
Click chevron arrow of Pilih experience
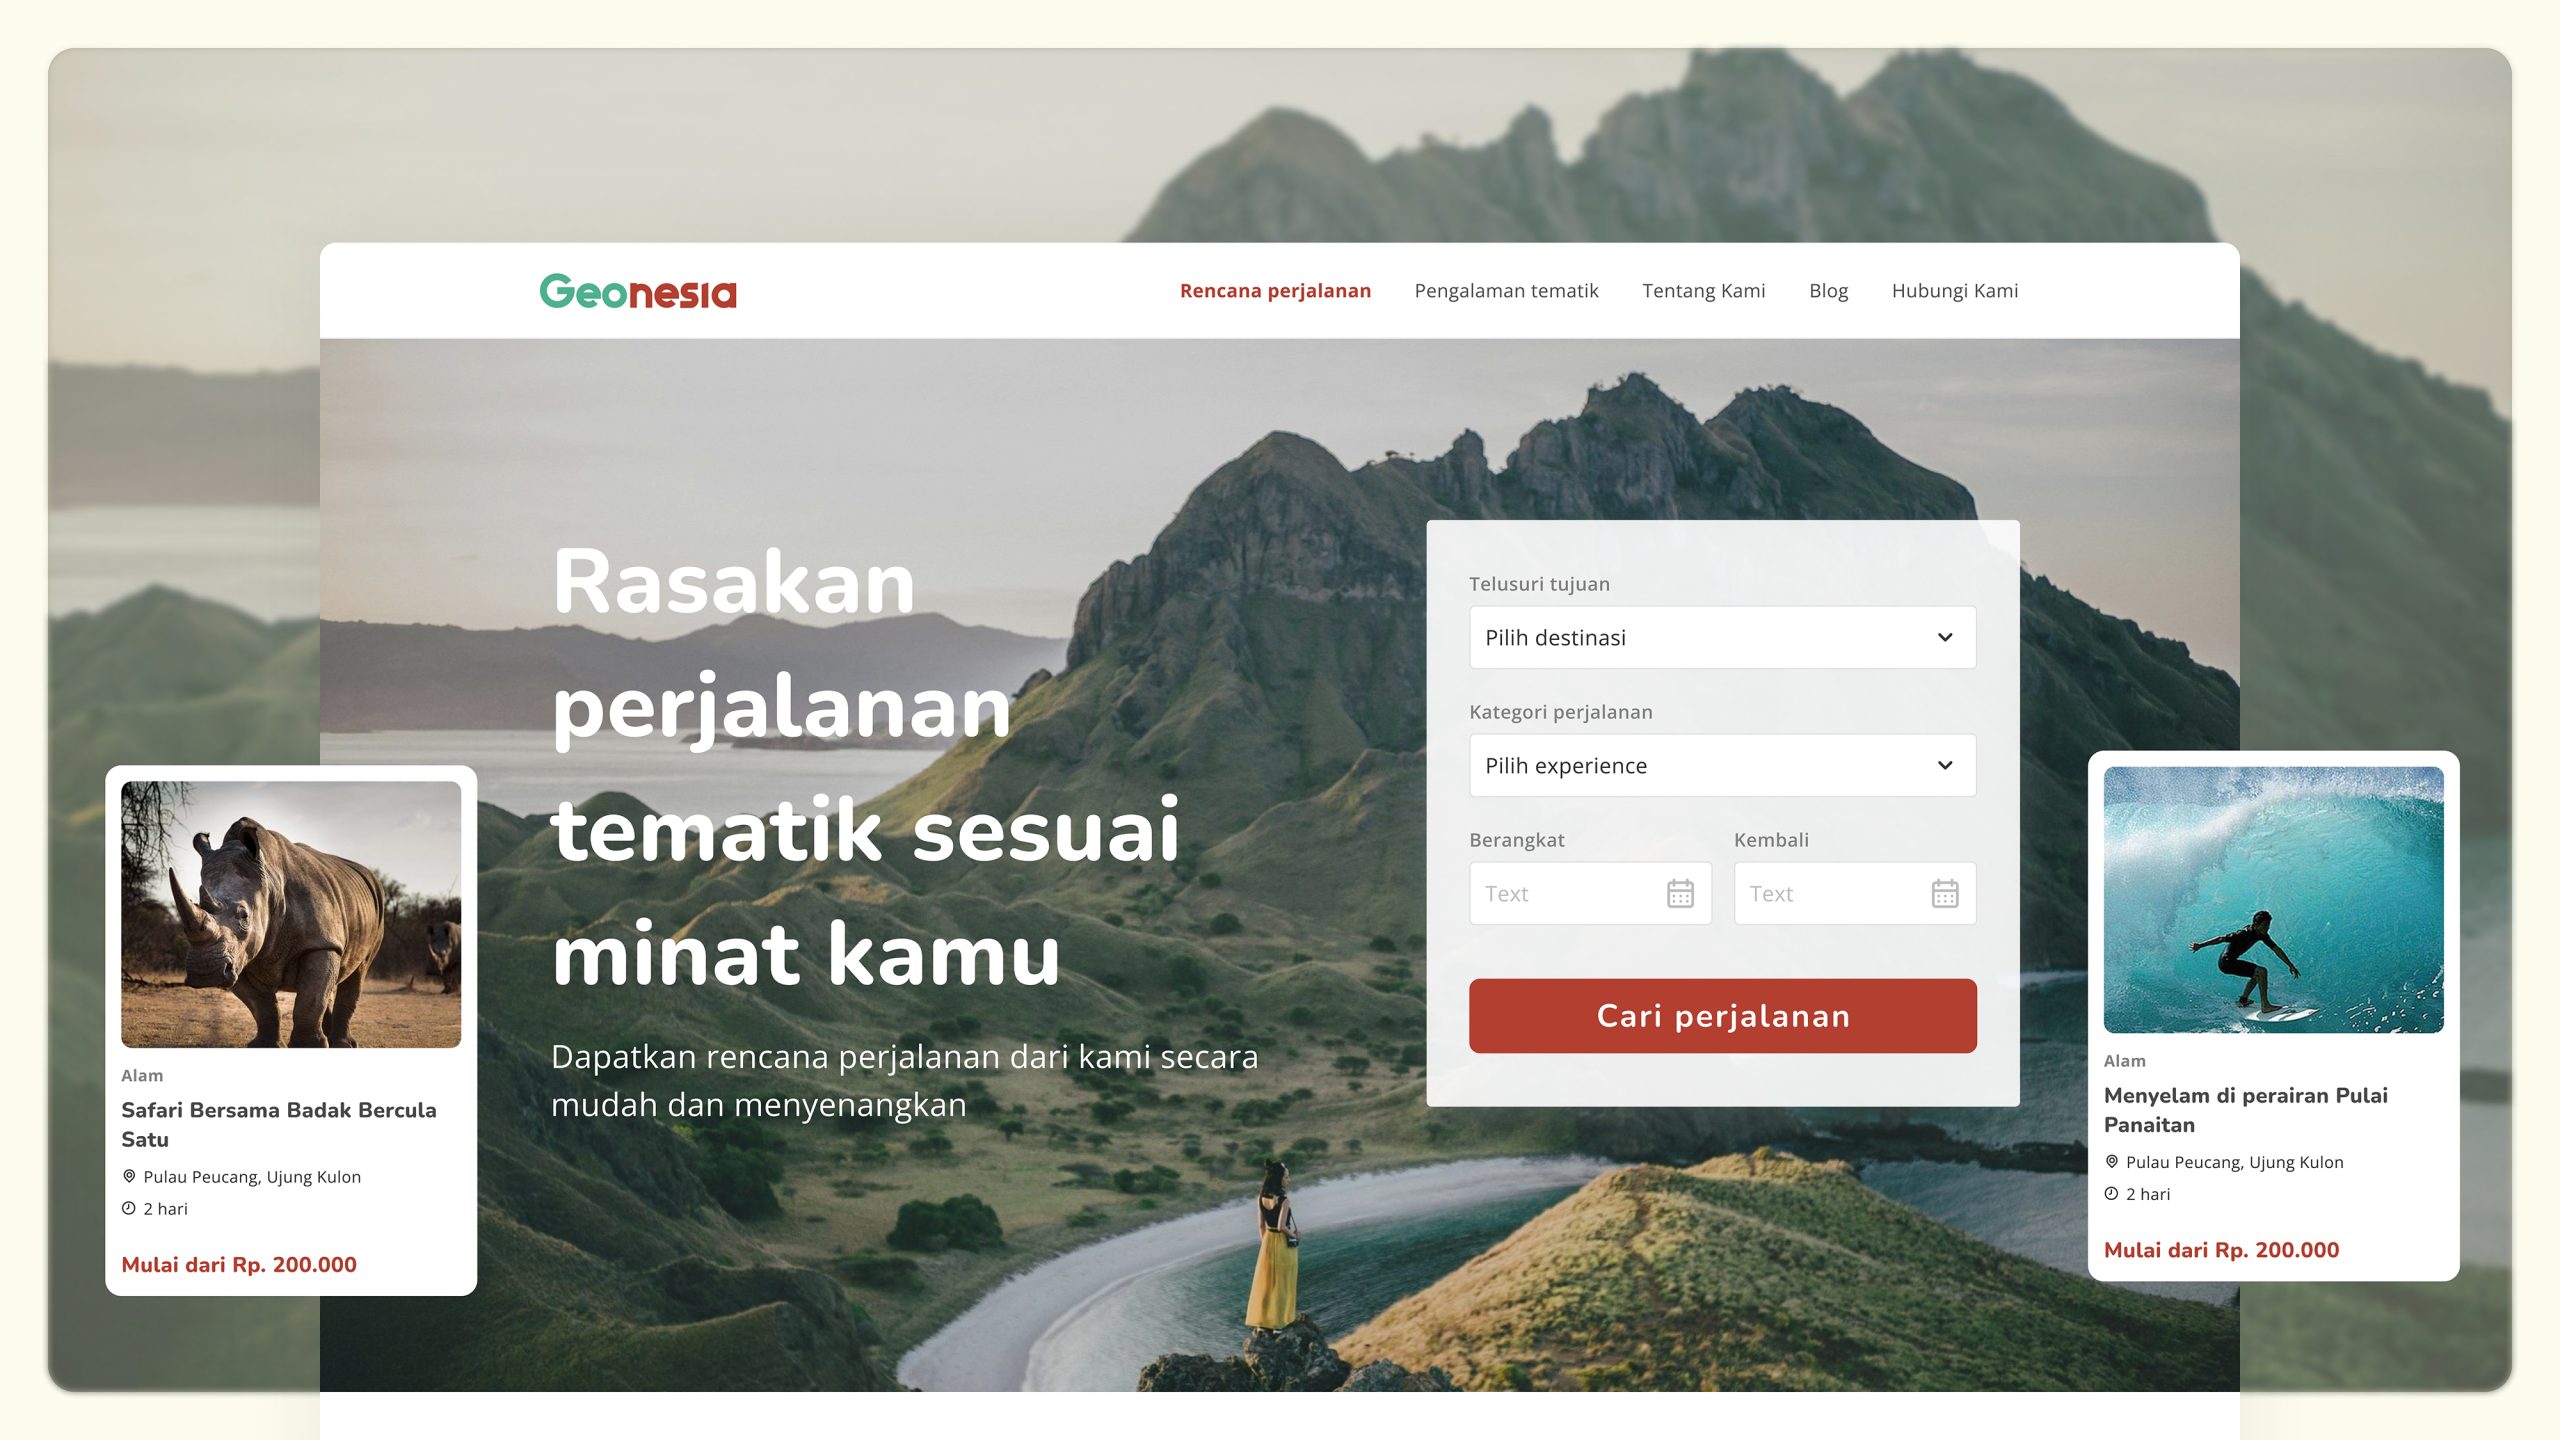(x=1945, y=765)
